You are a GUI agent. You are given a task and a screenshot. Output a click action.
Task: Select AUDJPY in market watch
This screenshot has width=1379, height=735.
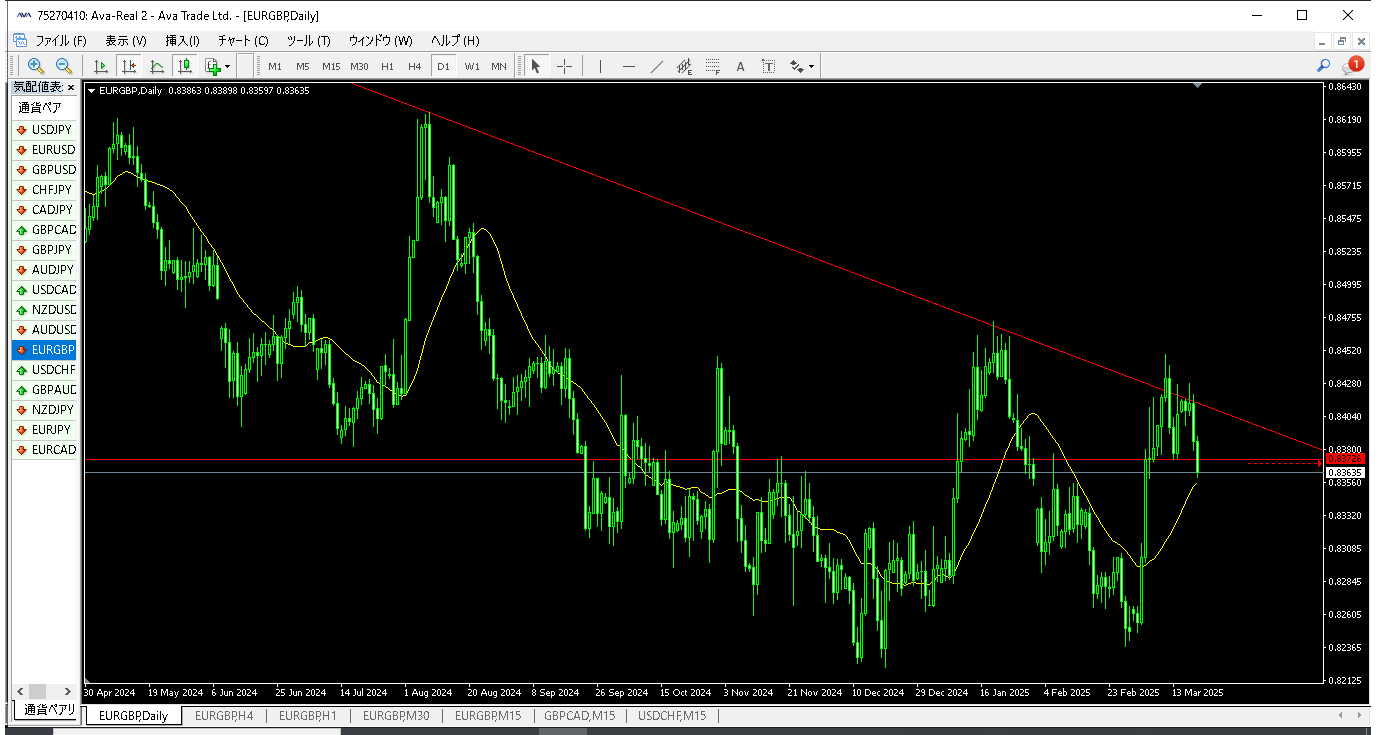pyautogui.click(x=44, y=270)
